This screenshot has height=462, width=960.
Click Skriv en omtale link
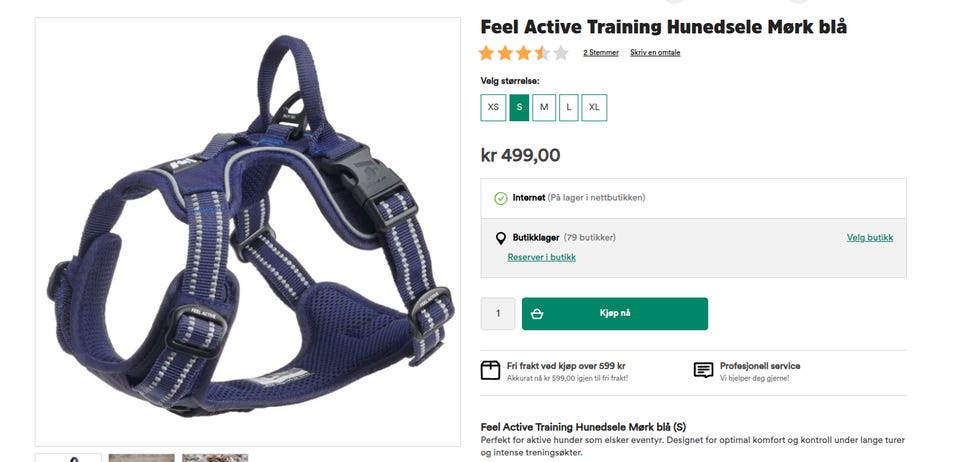pyautogui.click(x=655, y=53)
